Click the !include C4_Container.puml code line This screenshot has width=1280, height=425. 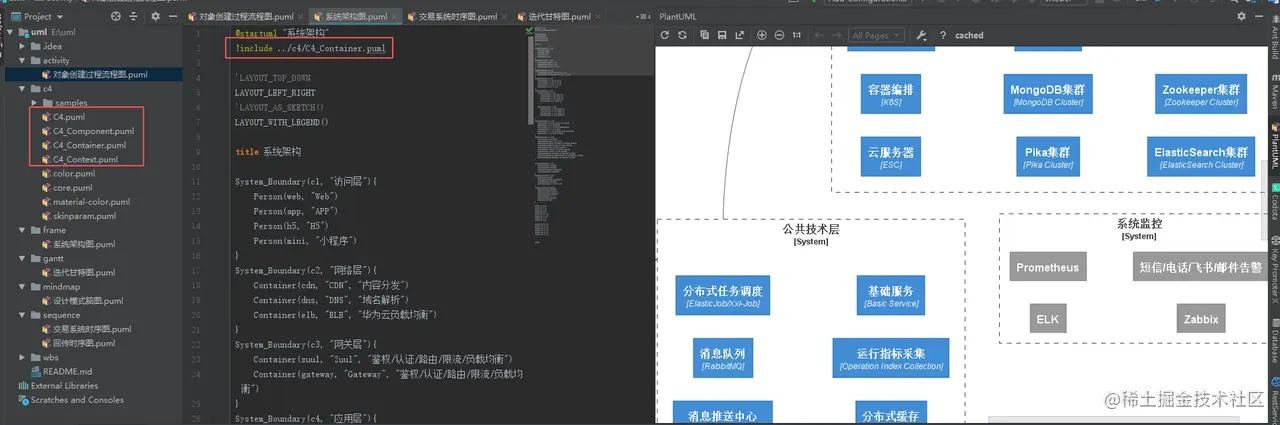point(310,48)
